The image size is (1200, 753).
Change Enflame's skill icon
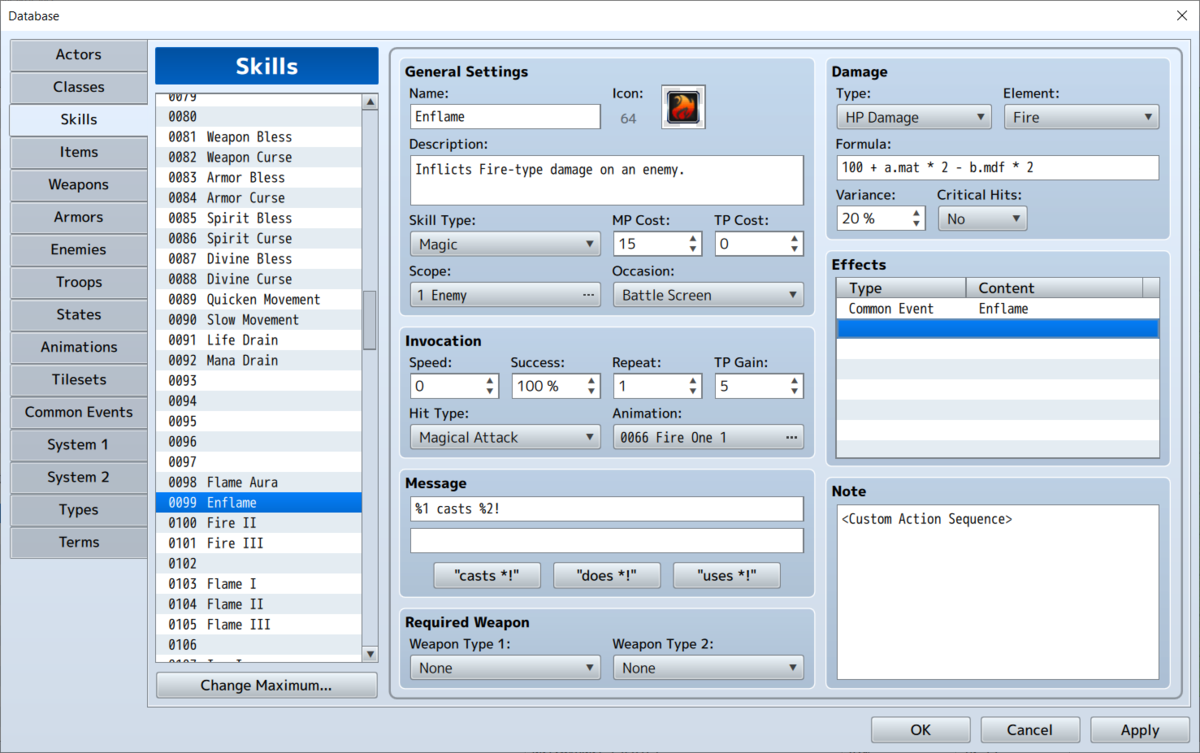click(x=683, y=106)
